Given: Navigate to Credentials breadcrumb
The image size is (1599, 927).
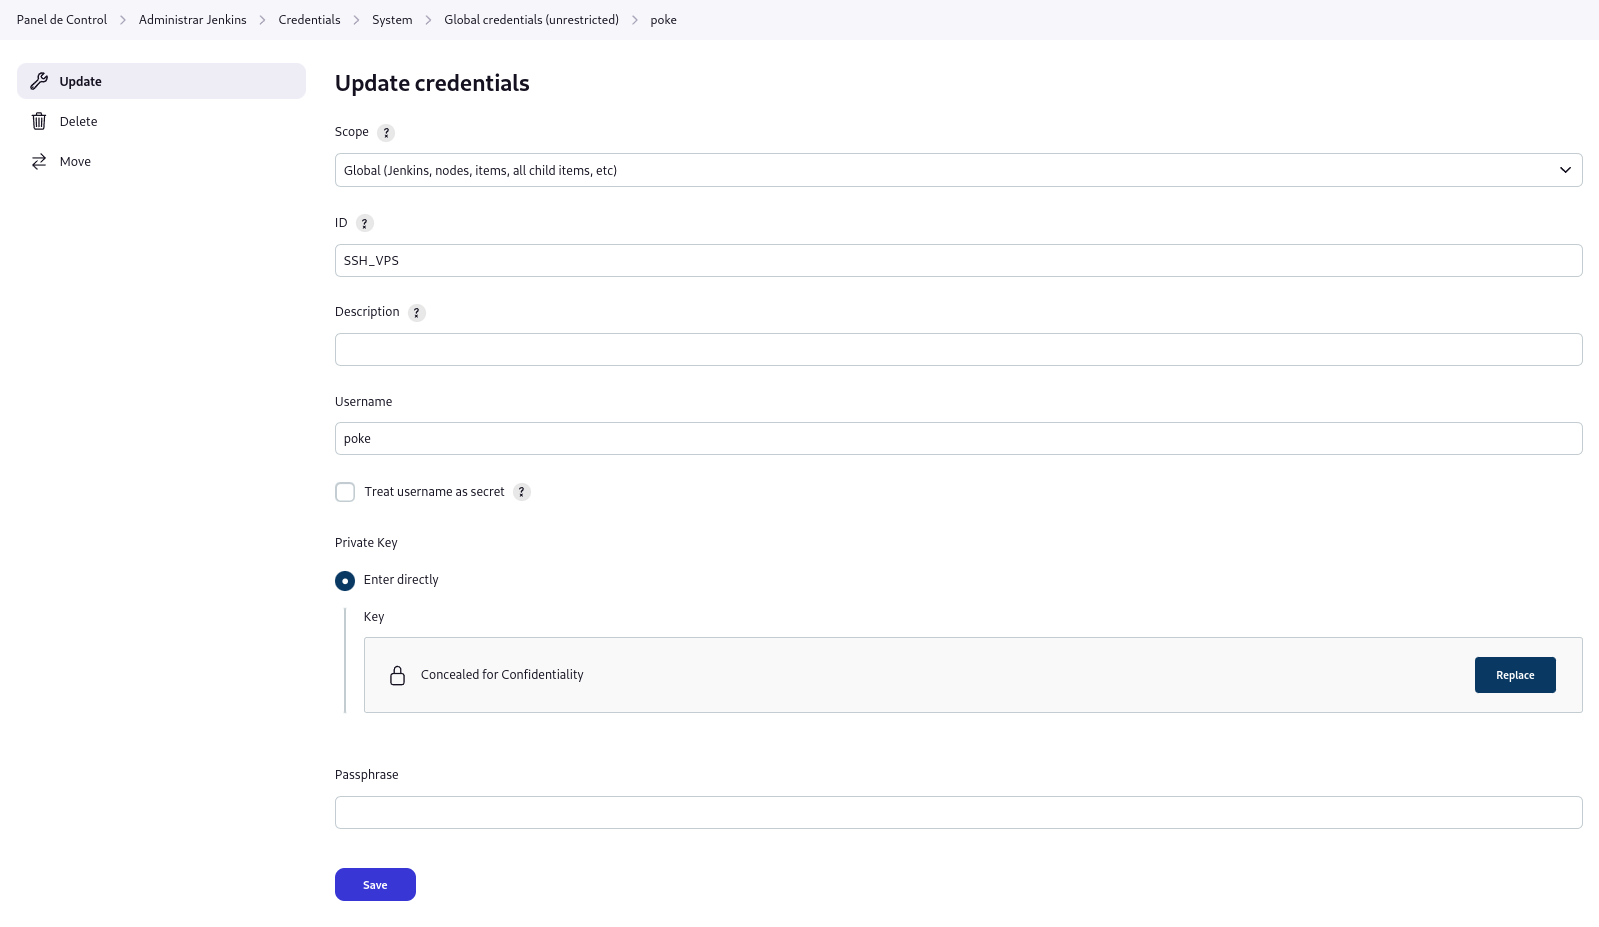Looking at the screenshot, I should [x=309, y=20].
